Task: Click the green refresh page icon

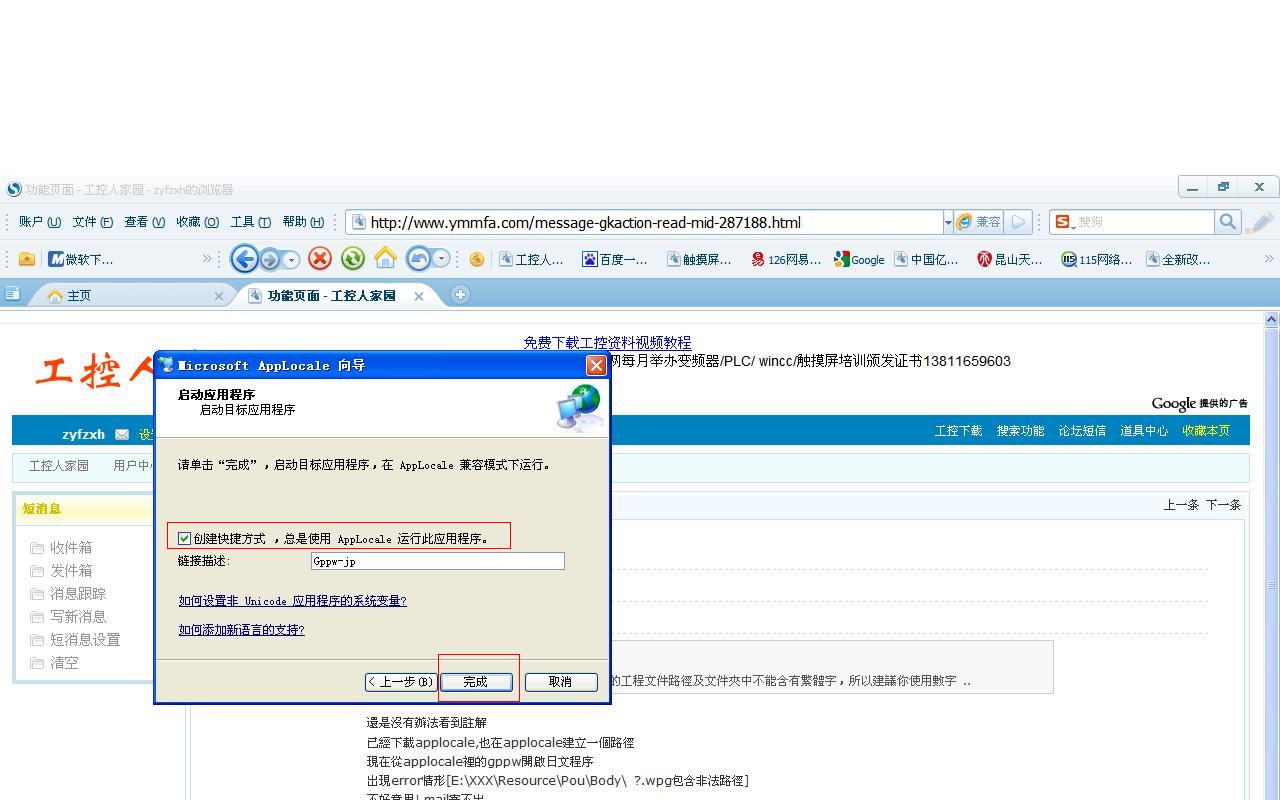Action: point(352,259)
